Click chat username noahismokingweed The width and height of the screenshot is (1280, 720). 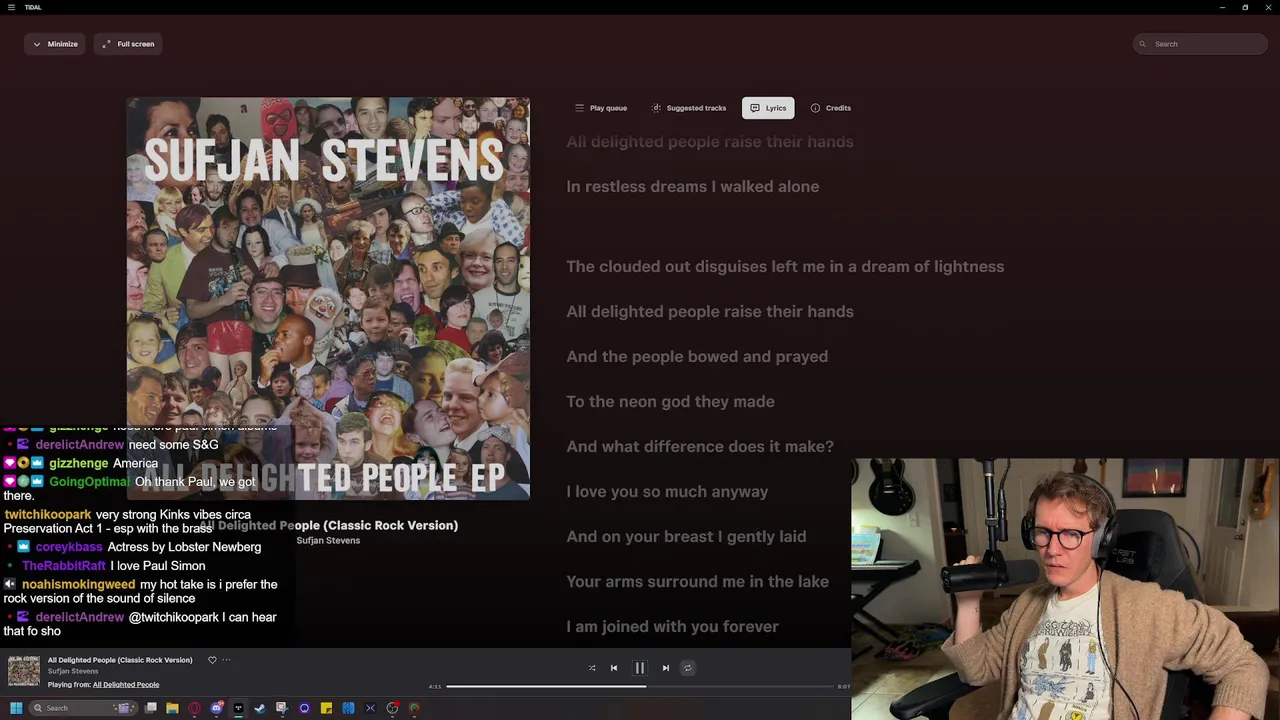click(x=78, y=584)
